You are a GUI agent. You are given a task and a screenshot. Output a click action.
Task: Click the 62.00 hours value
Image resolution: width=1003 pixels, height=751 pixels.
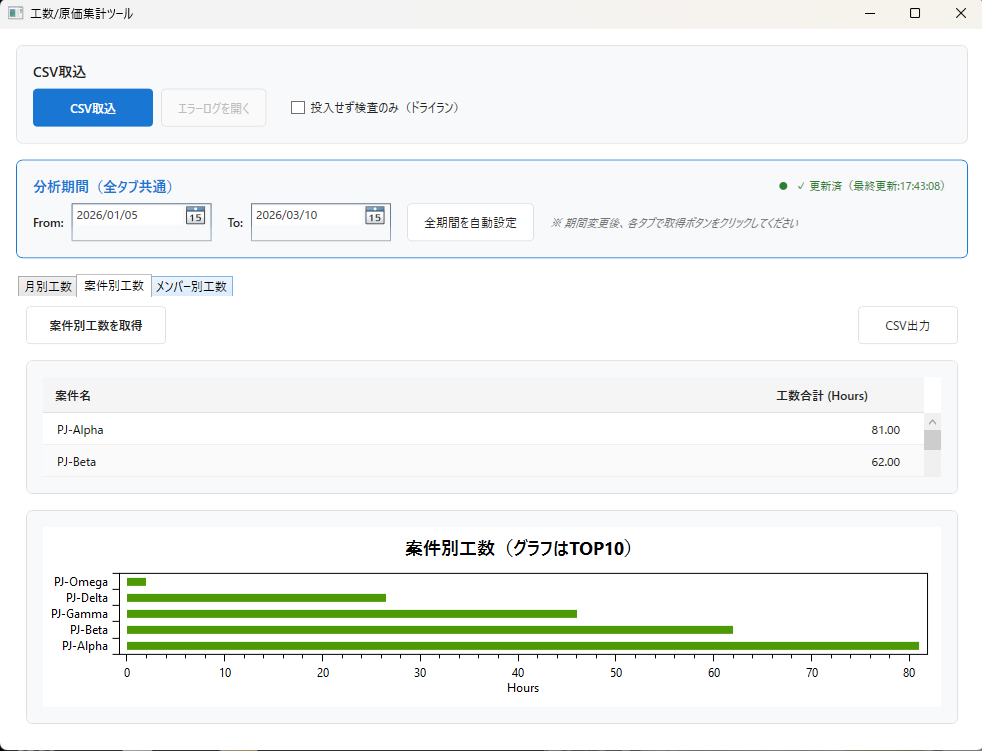[x=885, y=462]
